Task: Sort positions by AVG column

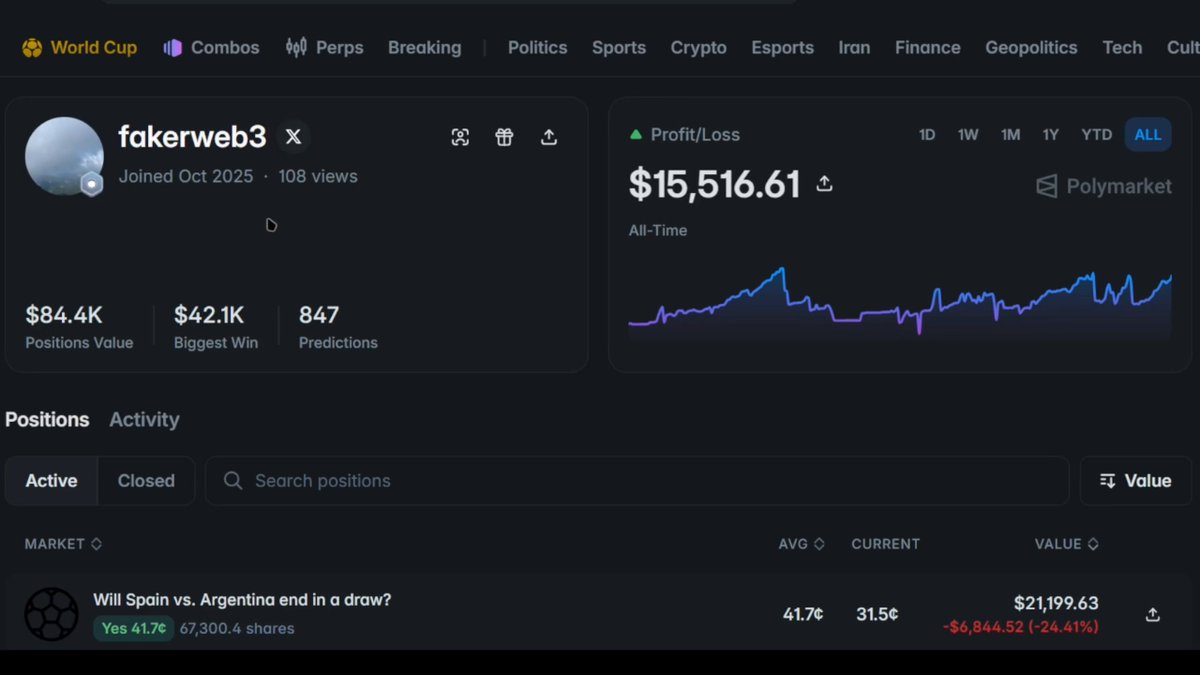Action: click(x=801, y=544)
